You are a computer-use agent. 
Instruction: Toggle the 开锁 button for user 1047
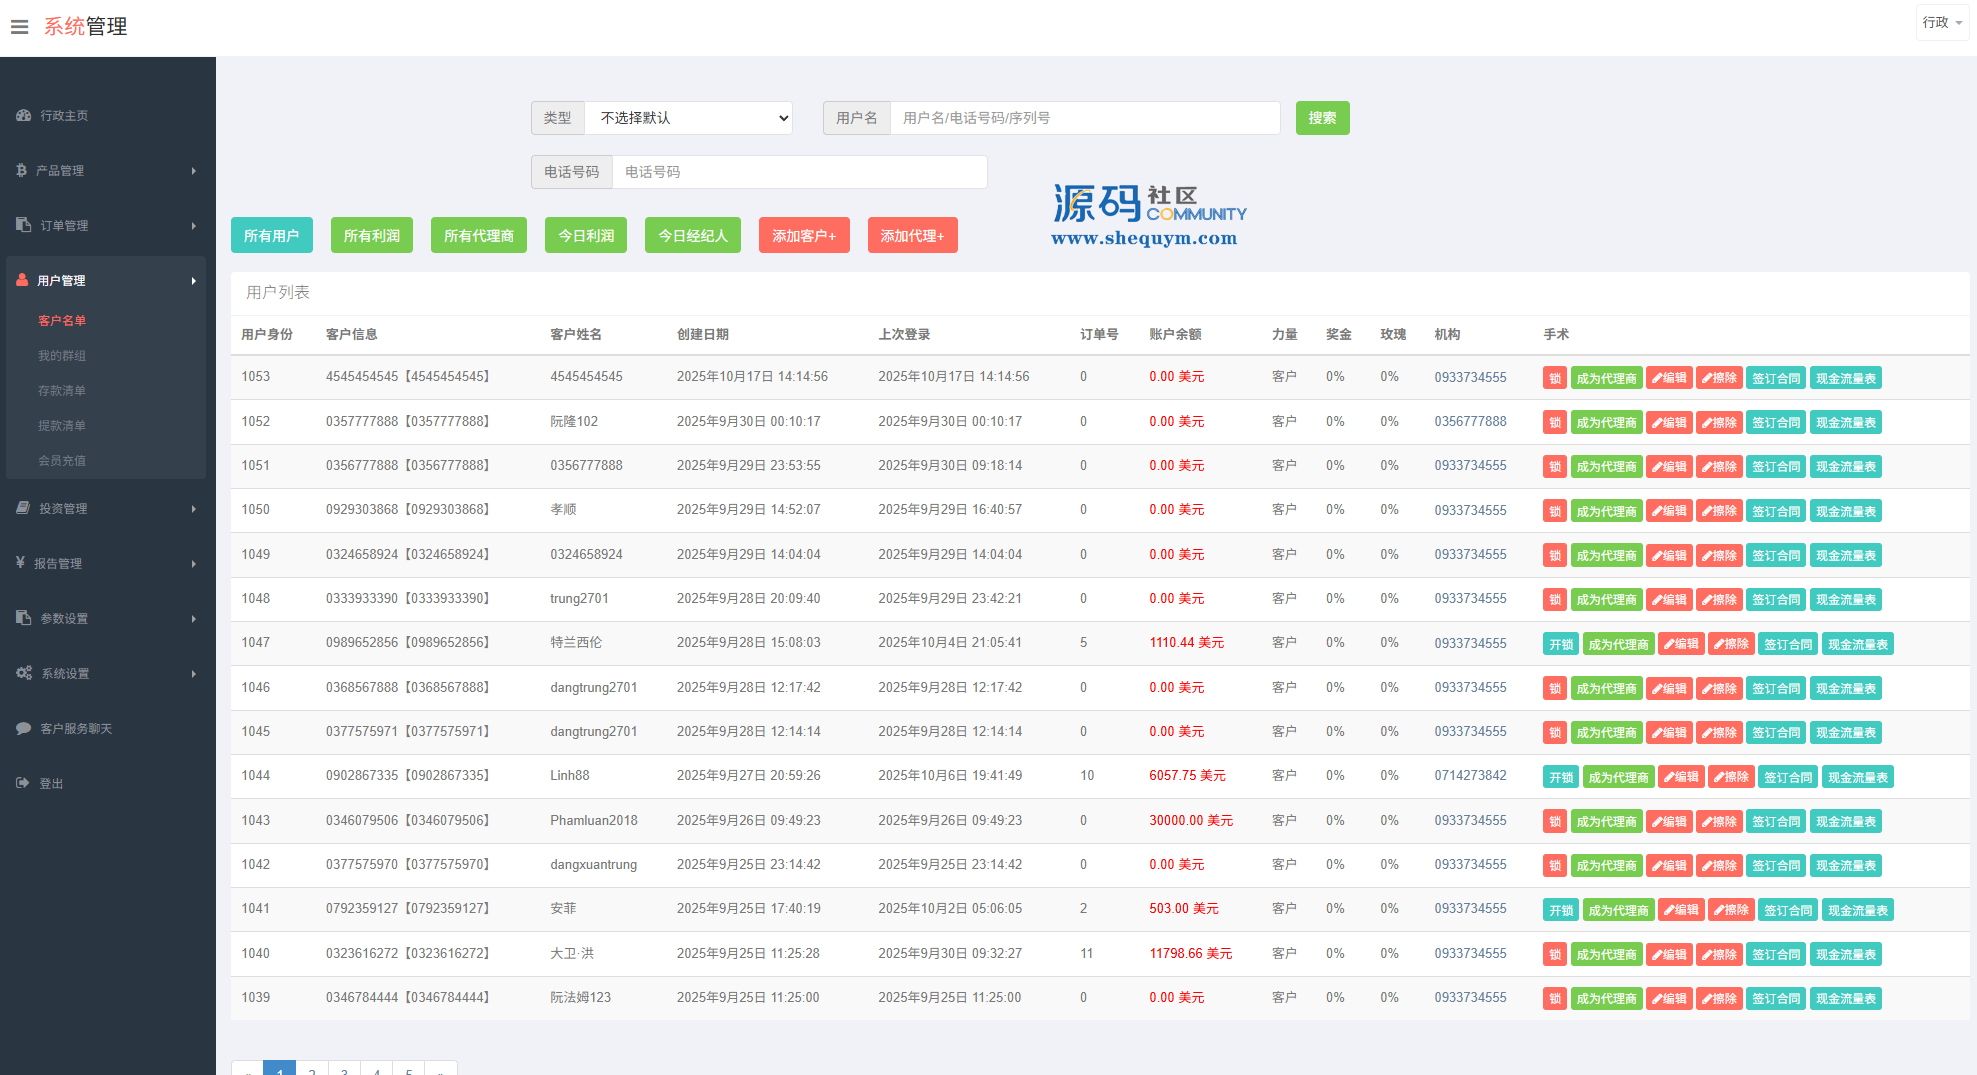coord(1560,644)
